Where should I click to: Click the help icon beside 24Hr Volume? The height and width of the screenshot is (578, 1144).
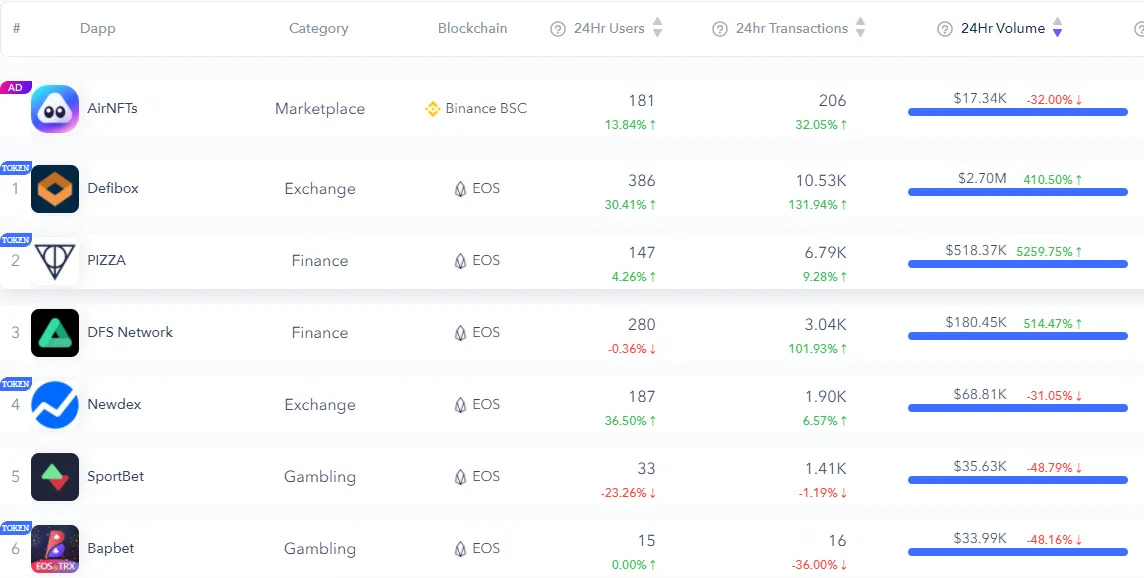pos(945,29)
